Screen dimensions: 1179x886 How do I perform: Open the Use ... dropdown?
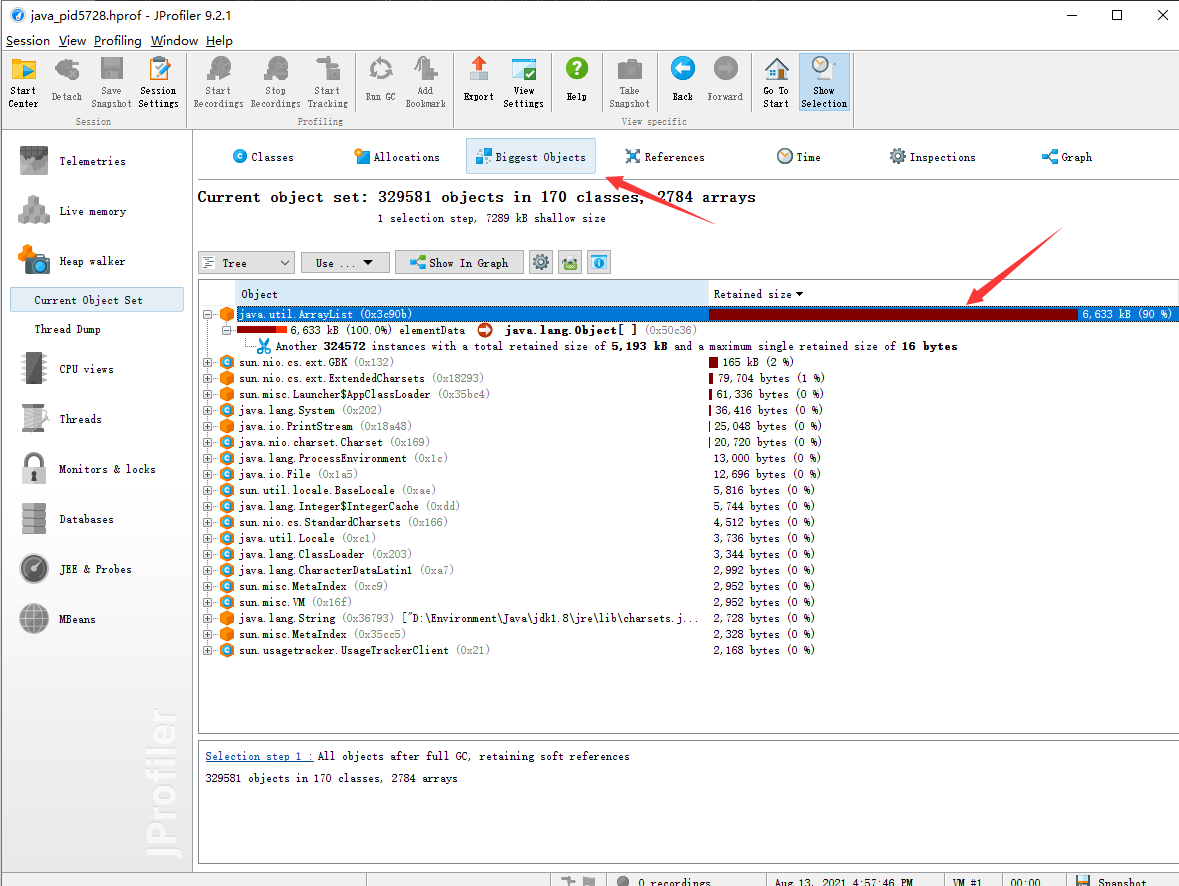[345, 262]
